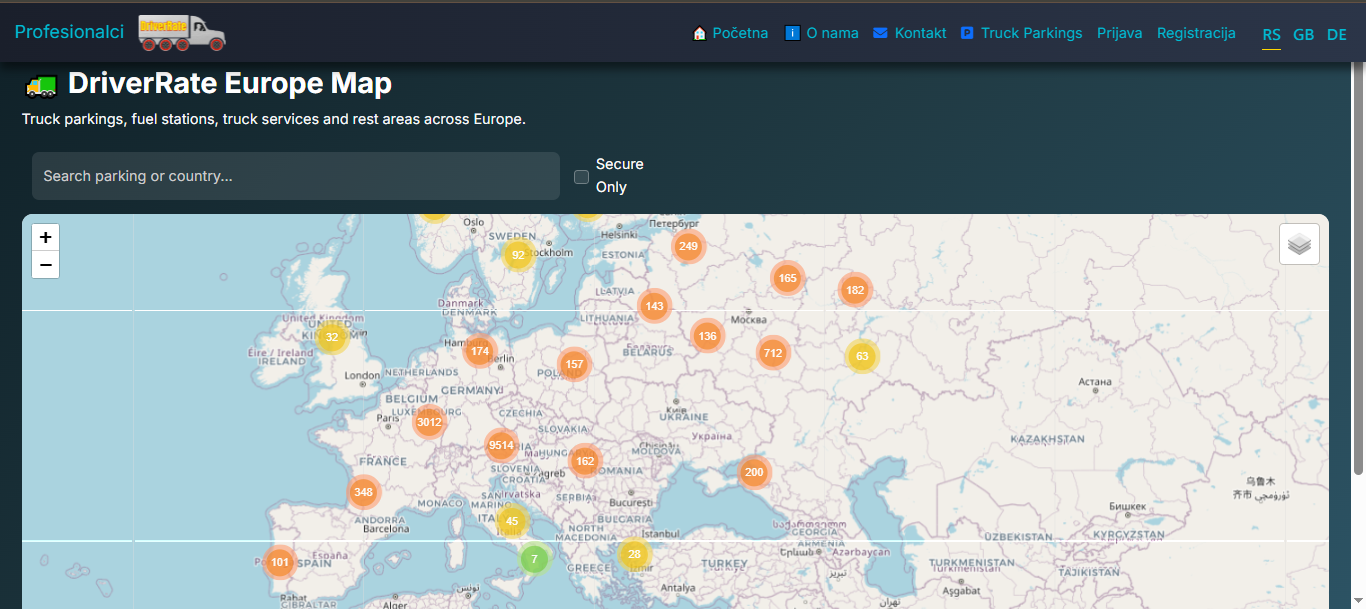
Task: Open the yellow 63 cluster
Action: (x=862, y=356)
